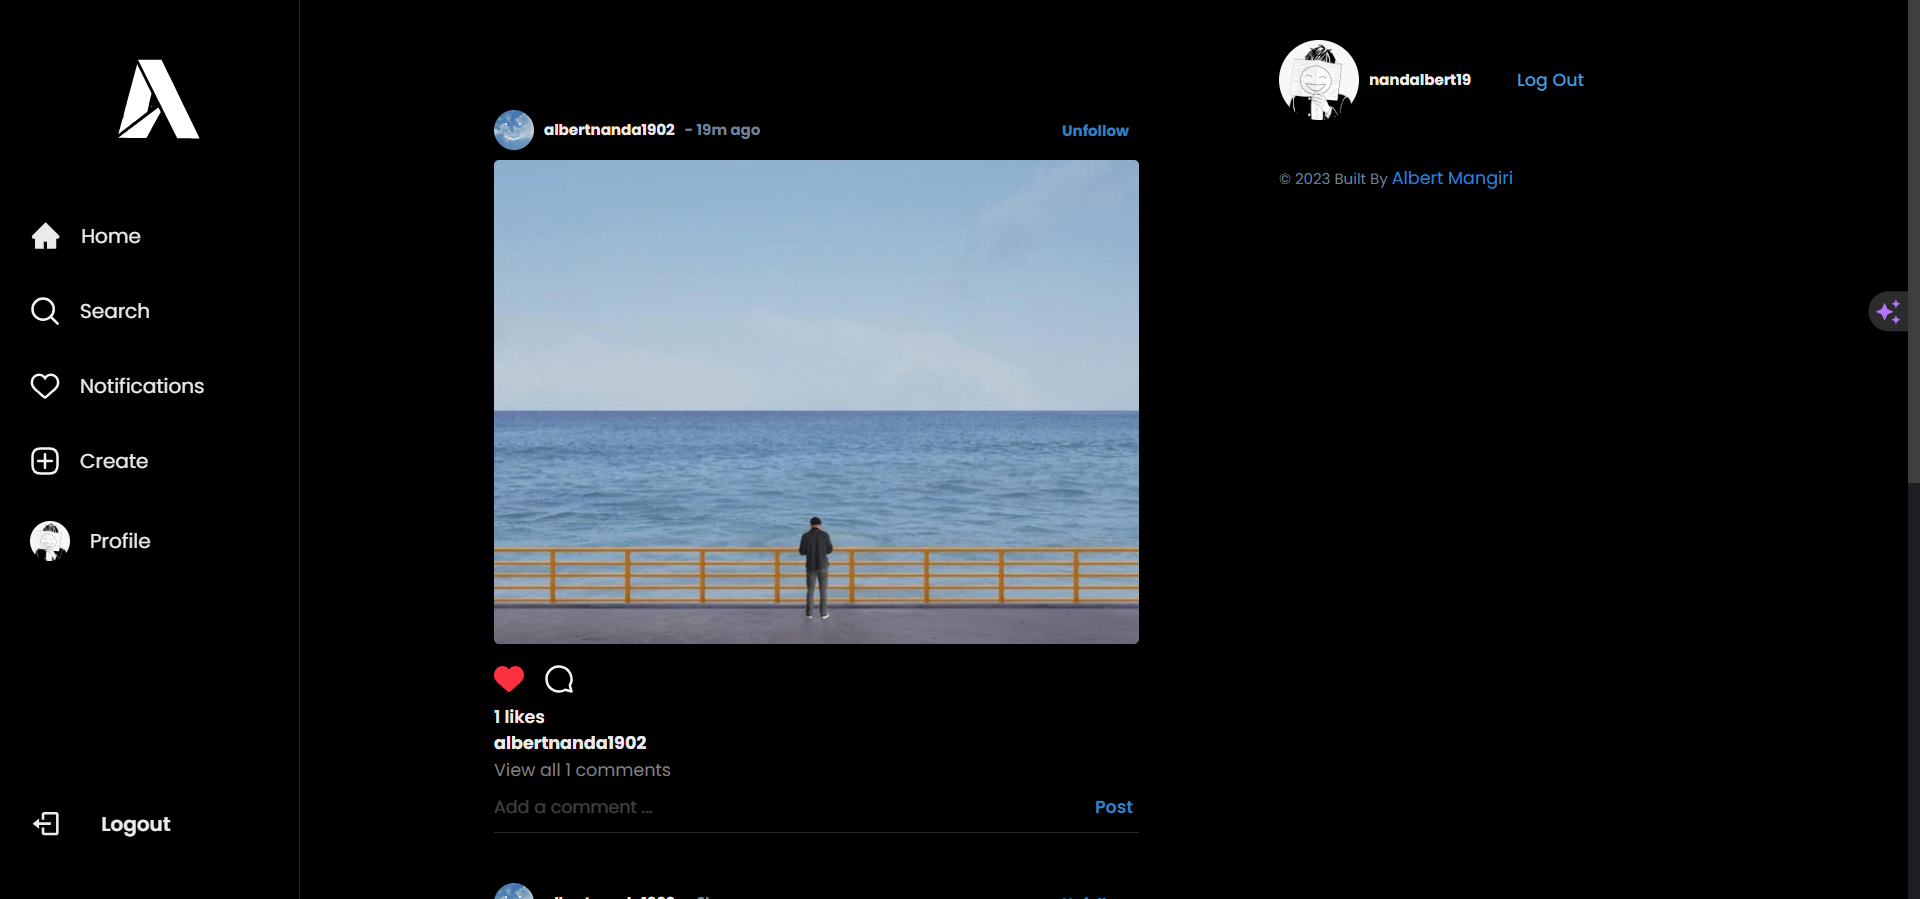The image size is (1920, 899).
Task: Open the Profile menu item
Action: (x=120, y=541)
